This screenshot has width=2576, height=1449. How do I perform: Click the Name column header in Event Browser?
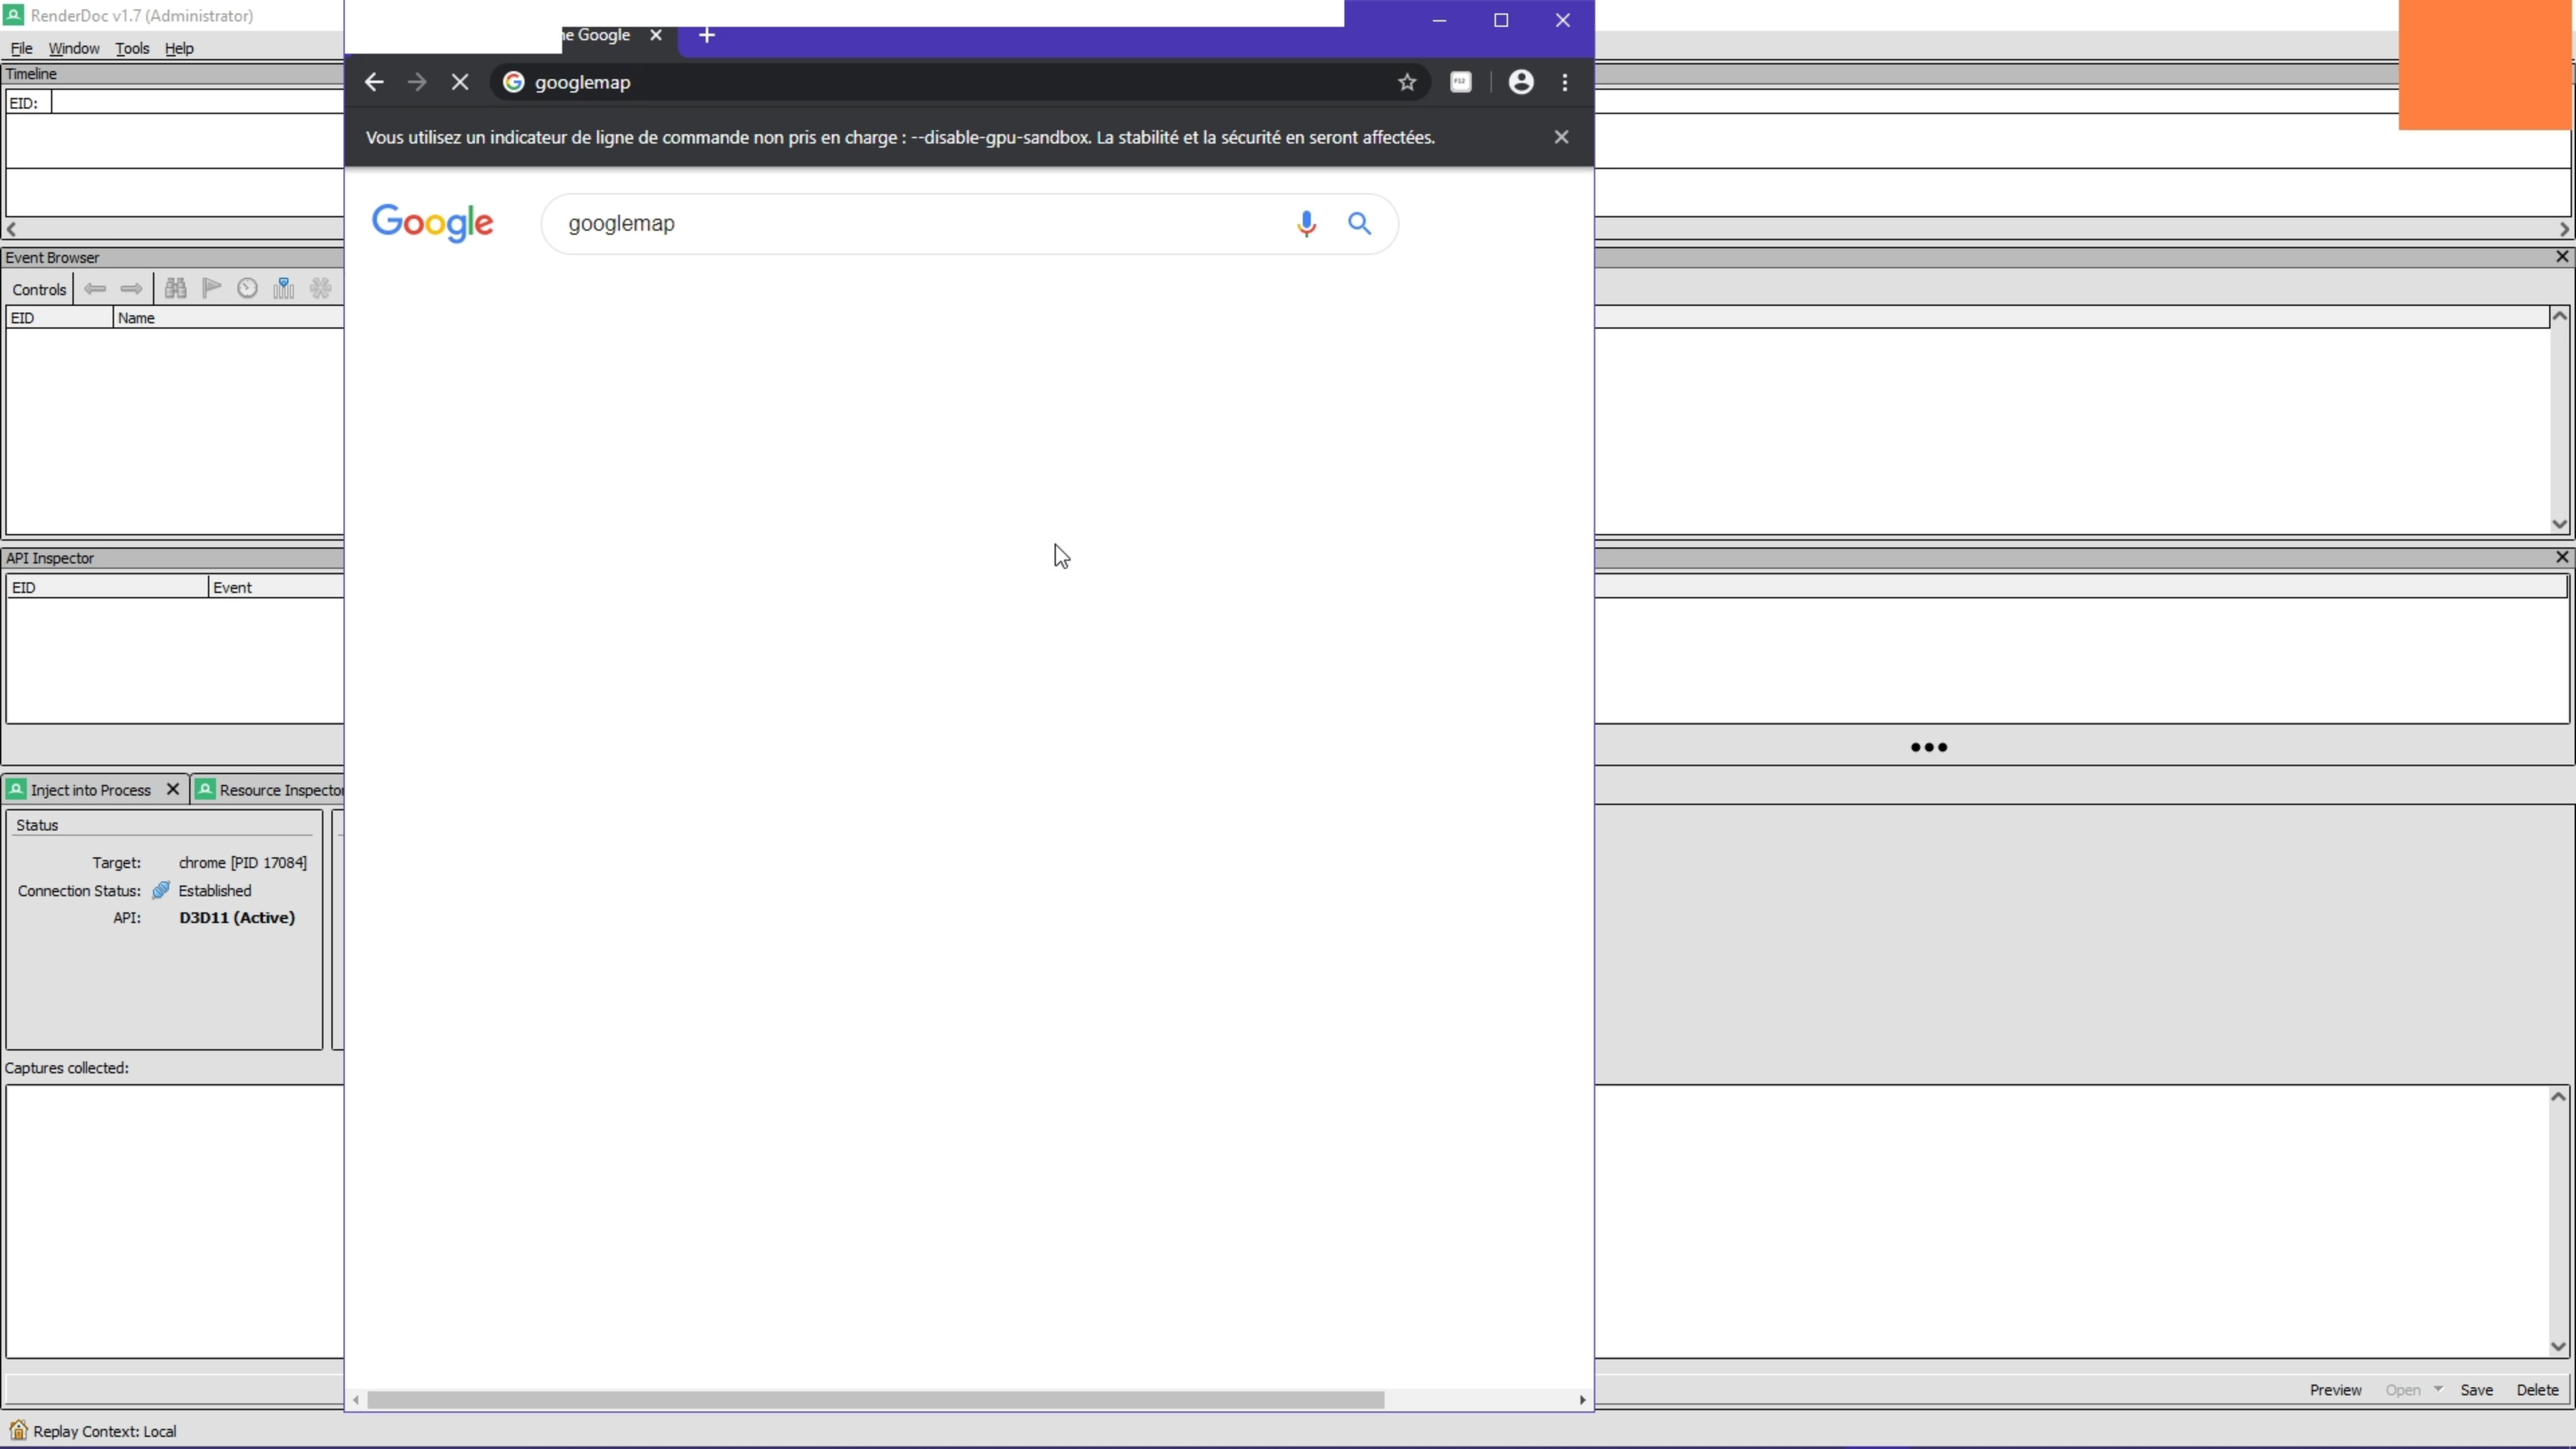pos(228,318)
